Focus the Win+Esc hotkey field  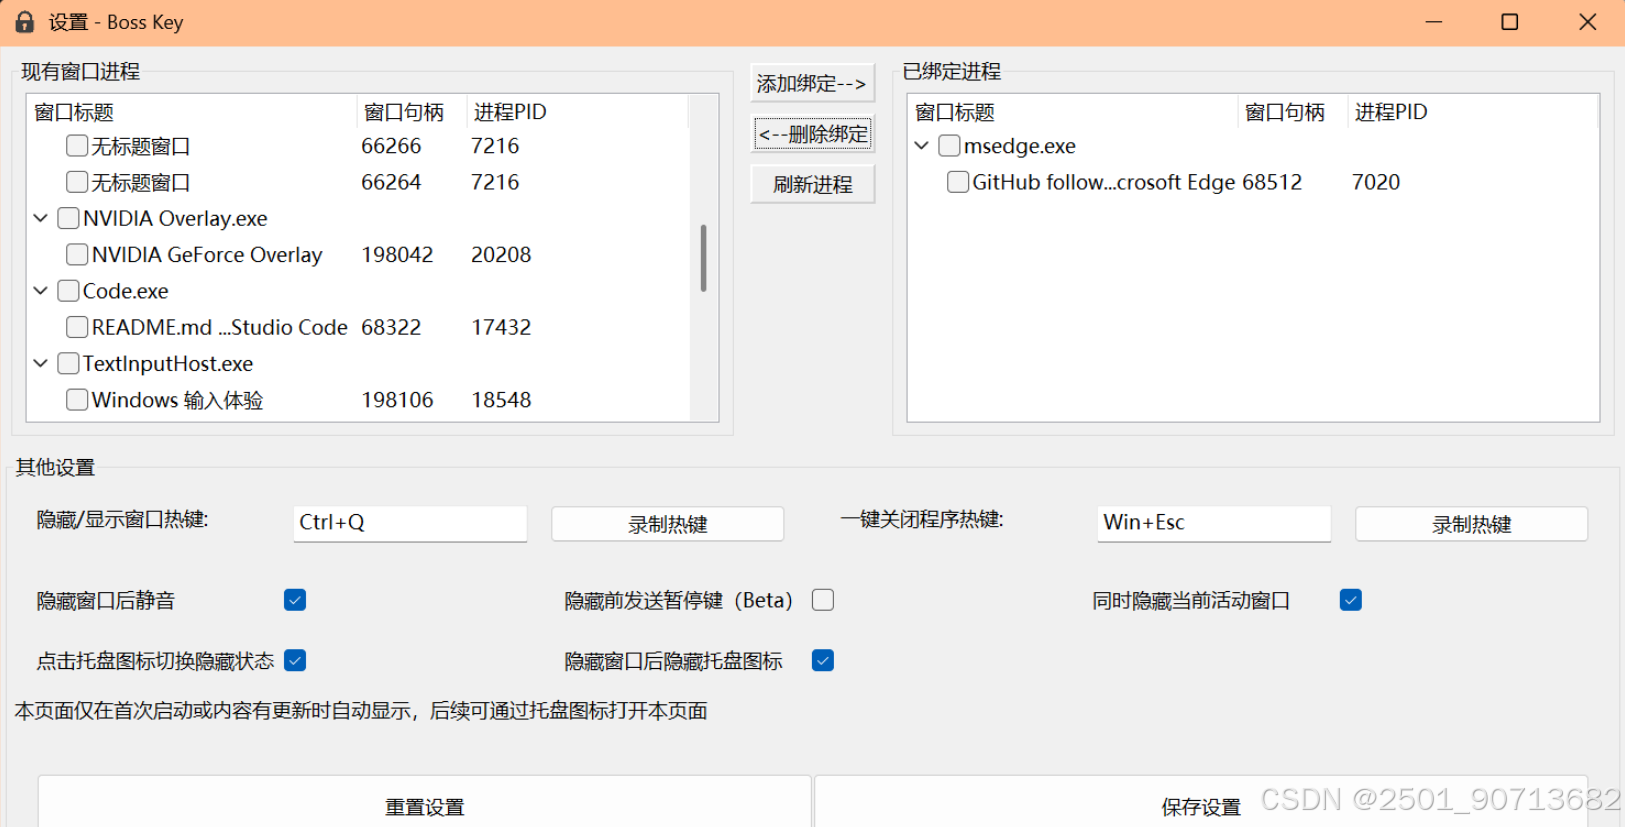tap(1214, 523)
